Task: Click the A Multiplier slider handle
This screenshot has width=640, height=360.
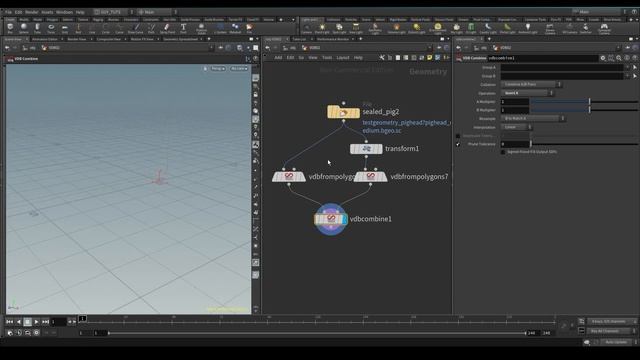Action: click(x=589, y=102)
